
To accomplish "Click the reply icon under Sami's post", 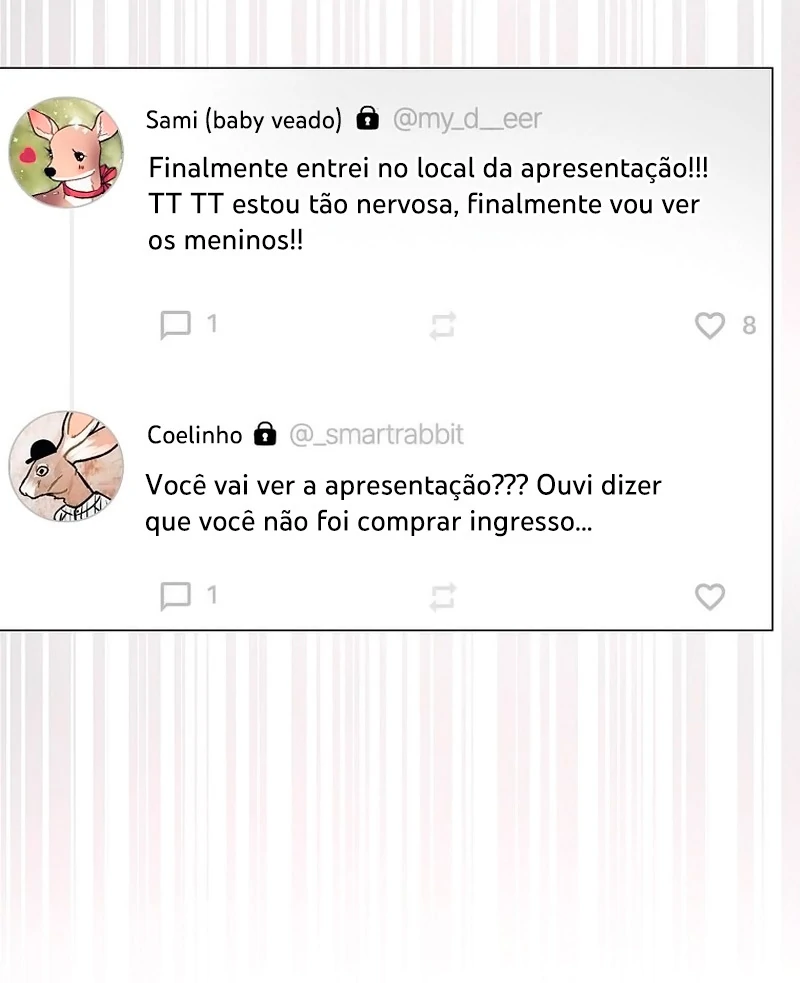I will 176,325.
